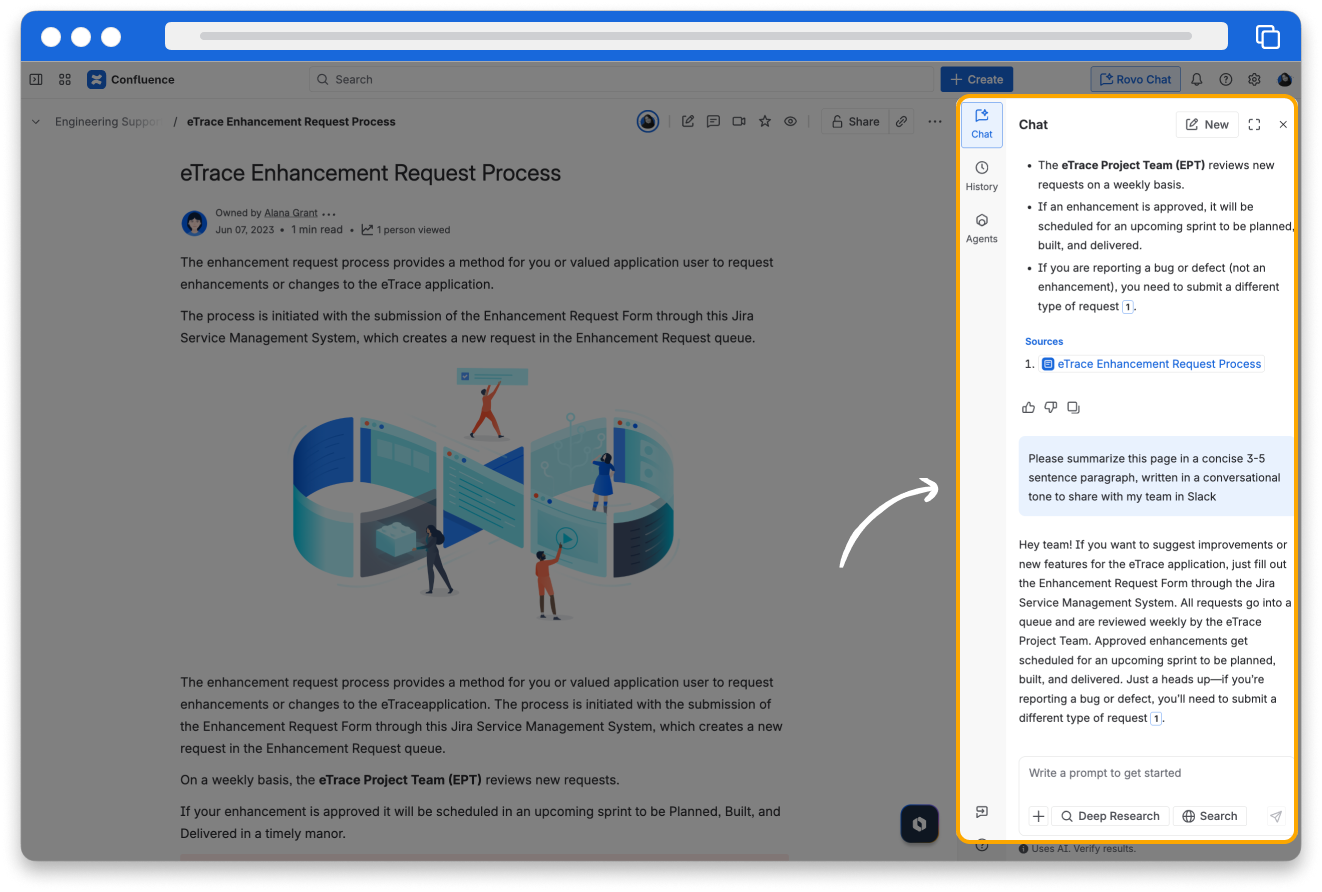The height and width of the screenshot is (892, 1322).
Task: Star this page
Action: [765, 121]
